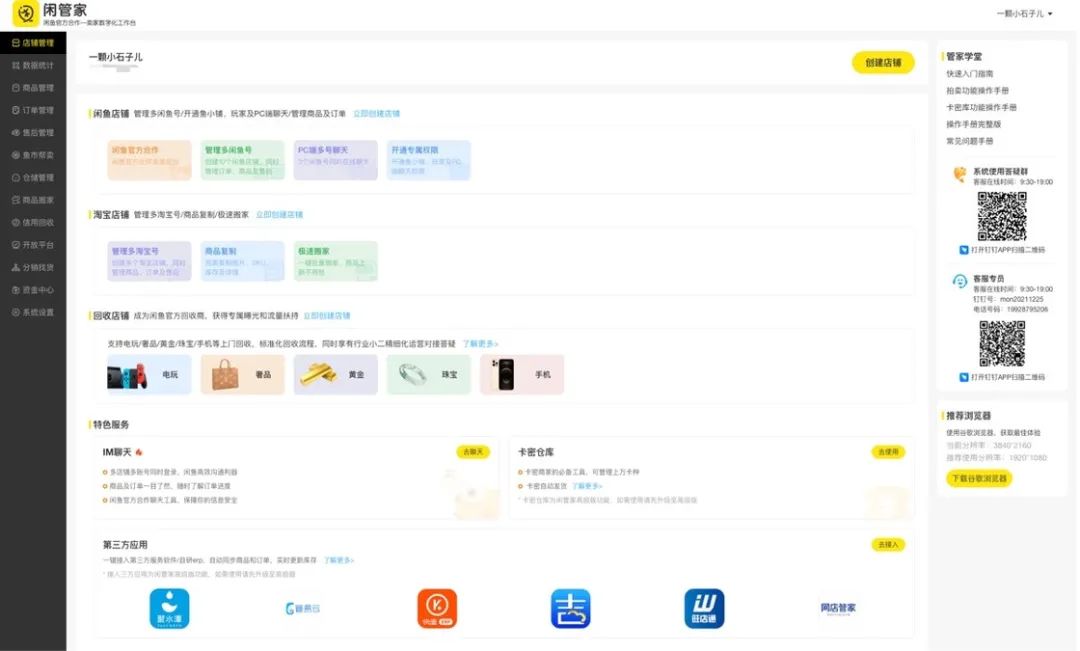Click DingTalk icon under 客服专员 QR code
This screenshot has width=1080, height=651.
pyautogui.click(x=964, y=378)
